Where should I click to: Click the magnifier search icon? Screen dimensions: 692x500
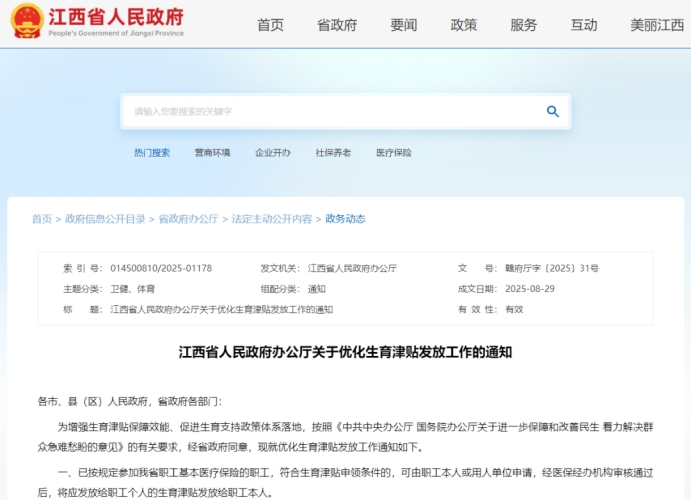pos(552,112)
